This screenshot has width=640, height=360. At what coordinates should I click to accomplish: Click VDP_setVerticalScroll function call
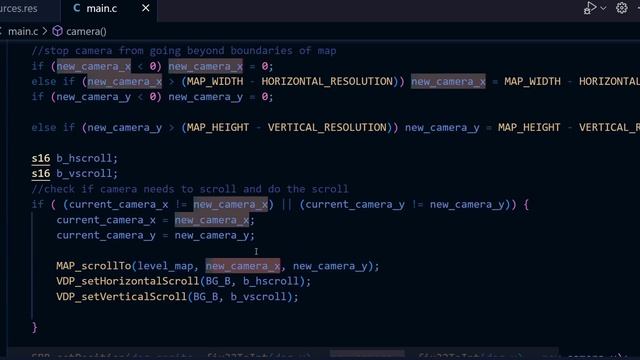121,297
